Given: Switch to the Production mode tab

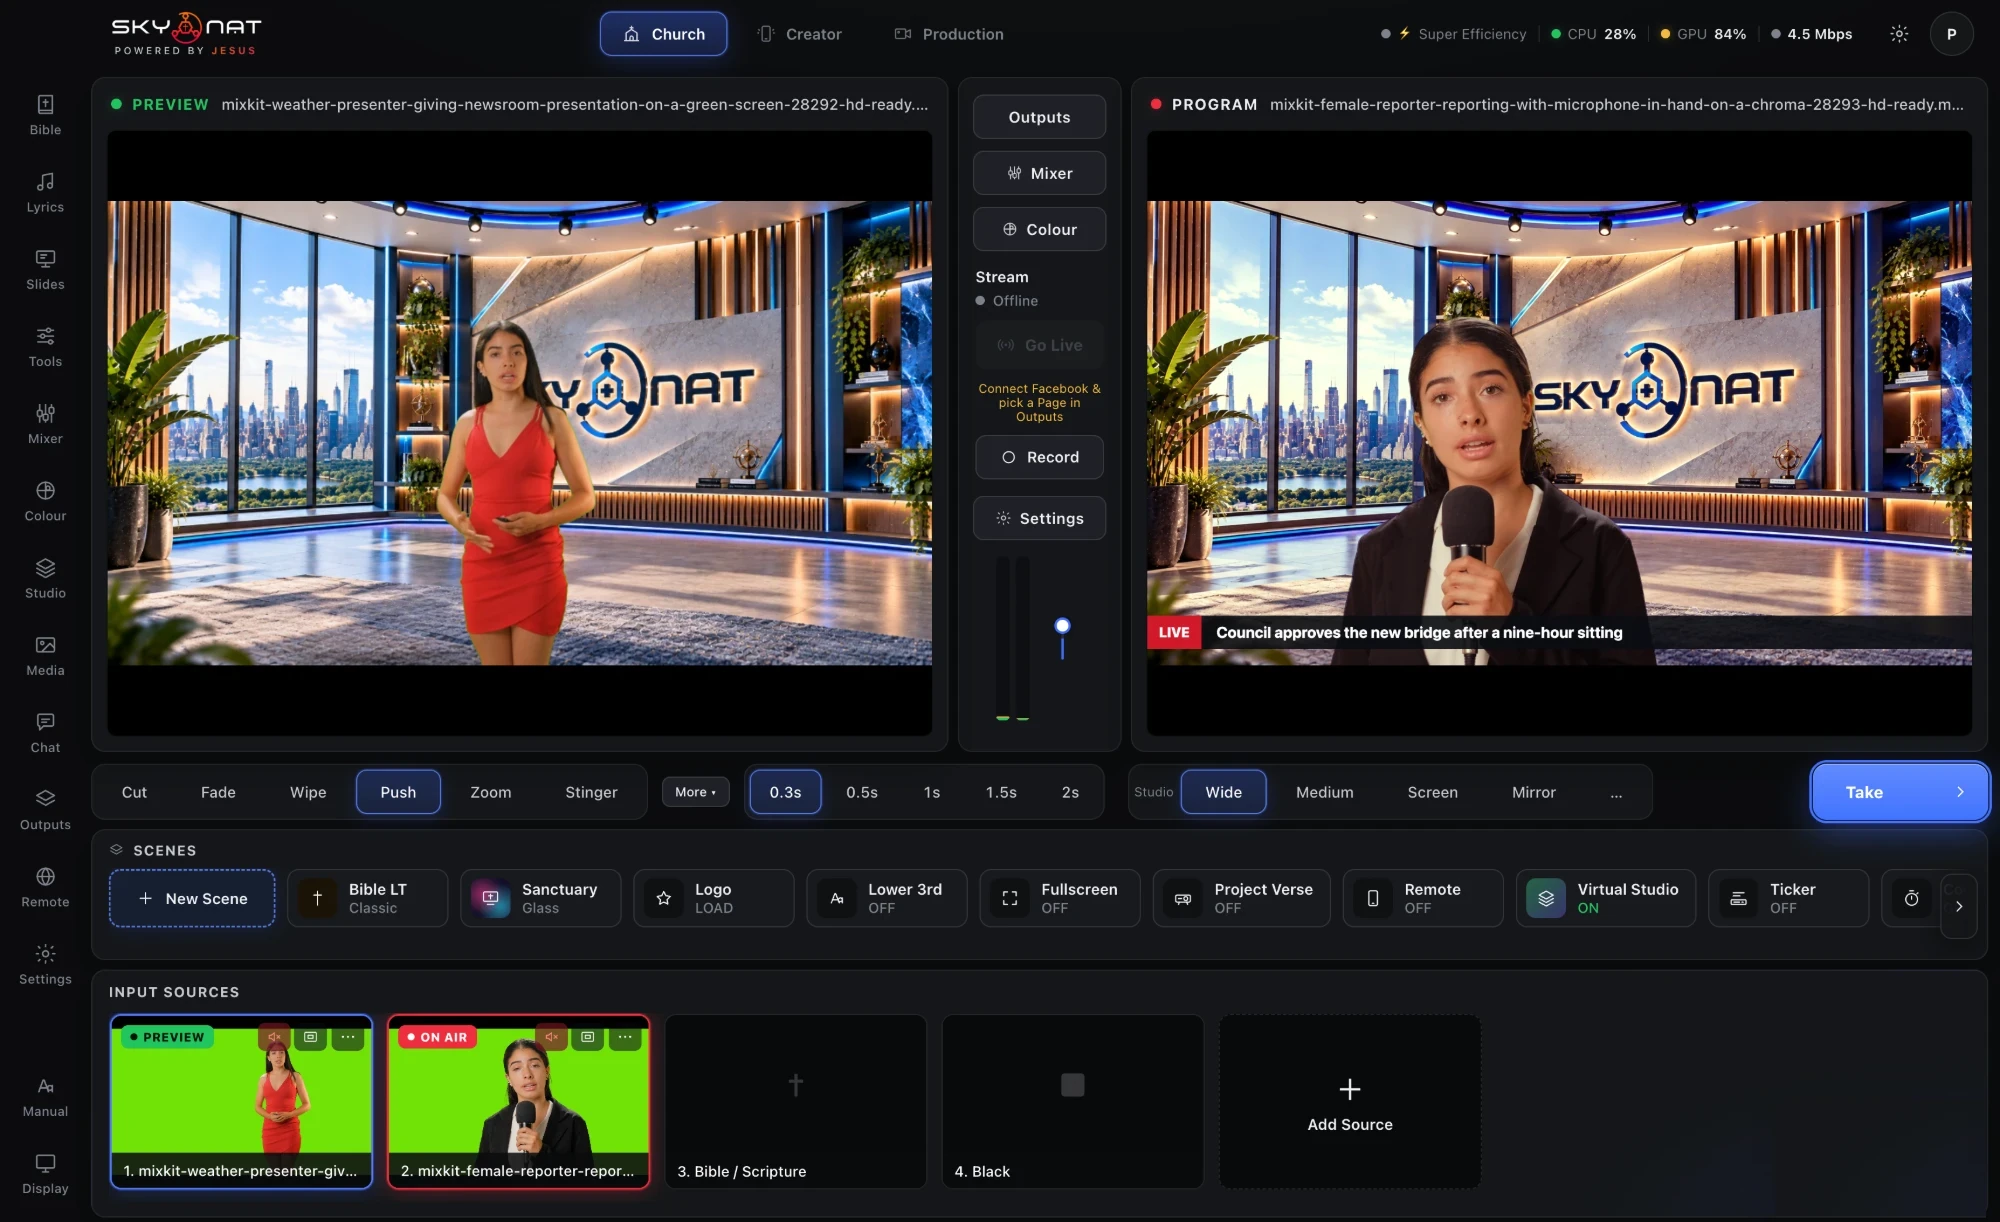Looking at the screenshot, I should click(x=948, y=34).
